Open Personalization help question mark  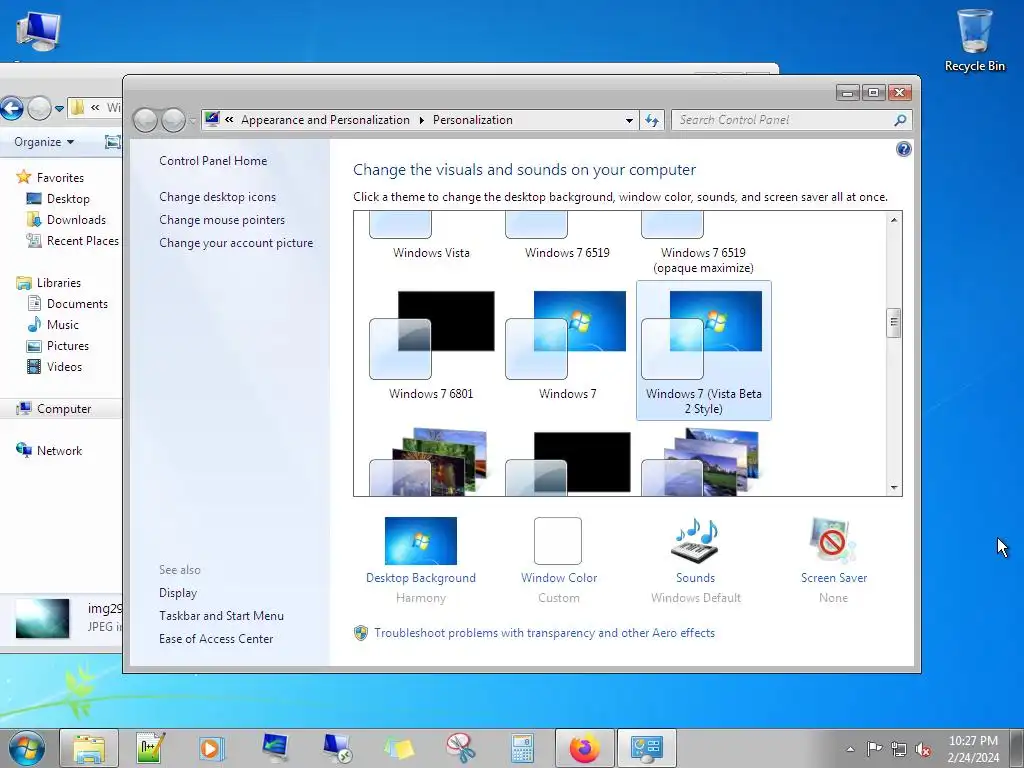[903, 150]
